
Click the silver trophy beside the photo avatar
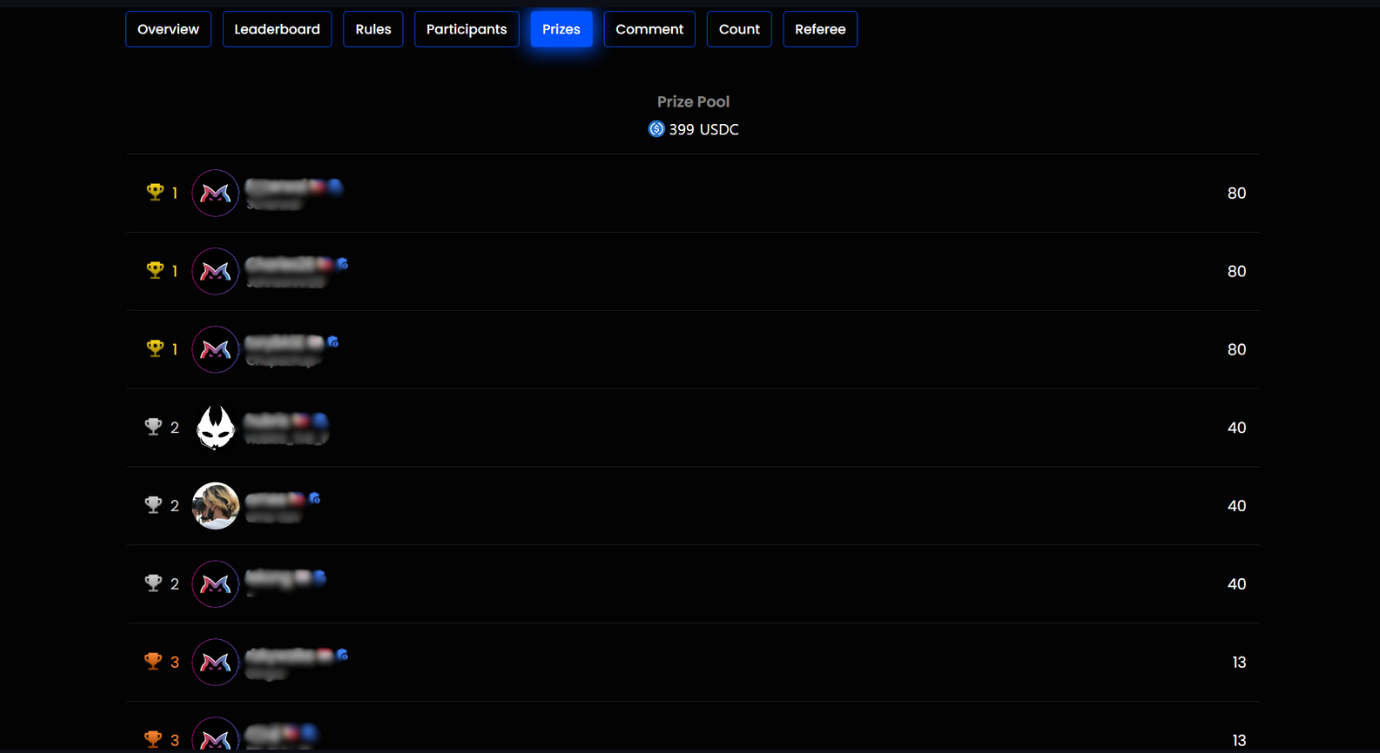tap(153, 505)
